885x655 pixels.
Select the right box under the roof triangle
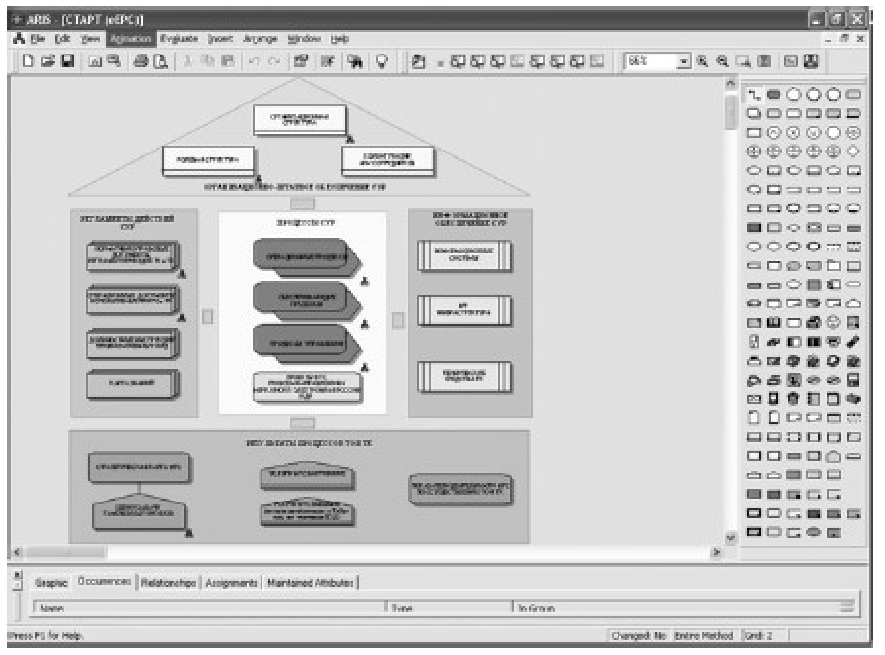pyautogui.click(x=388, y=161)
